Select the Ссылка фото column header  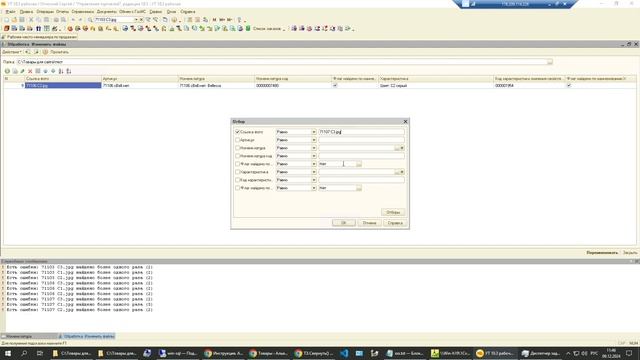tap(63, 78)
